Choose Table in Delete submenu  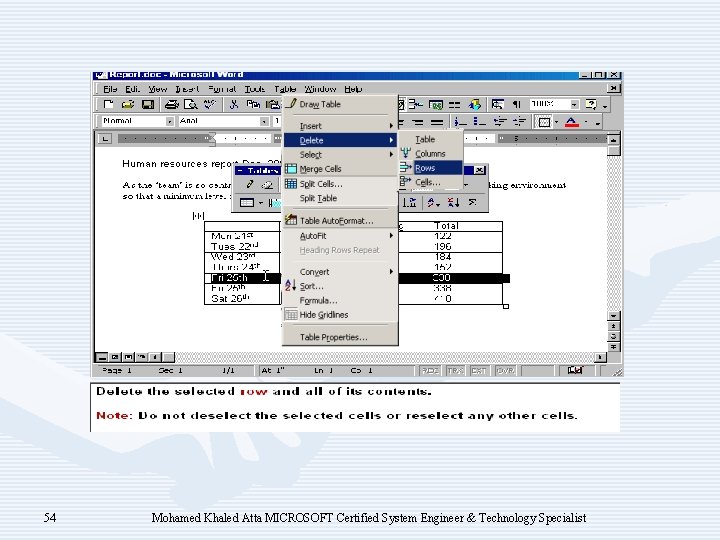click(x=430, y=139)
